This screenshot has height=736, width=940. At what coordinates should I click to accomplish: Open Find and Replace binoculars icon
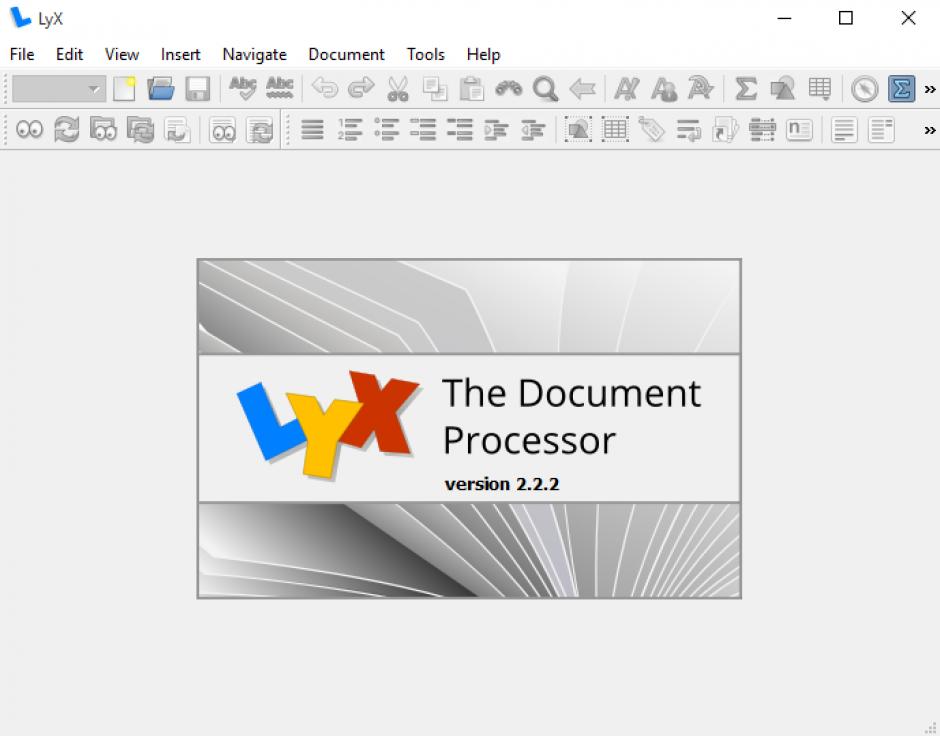pyautogui.click(x=509, y=89)
